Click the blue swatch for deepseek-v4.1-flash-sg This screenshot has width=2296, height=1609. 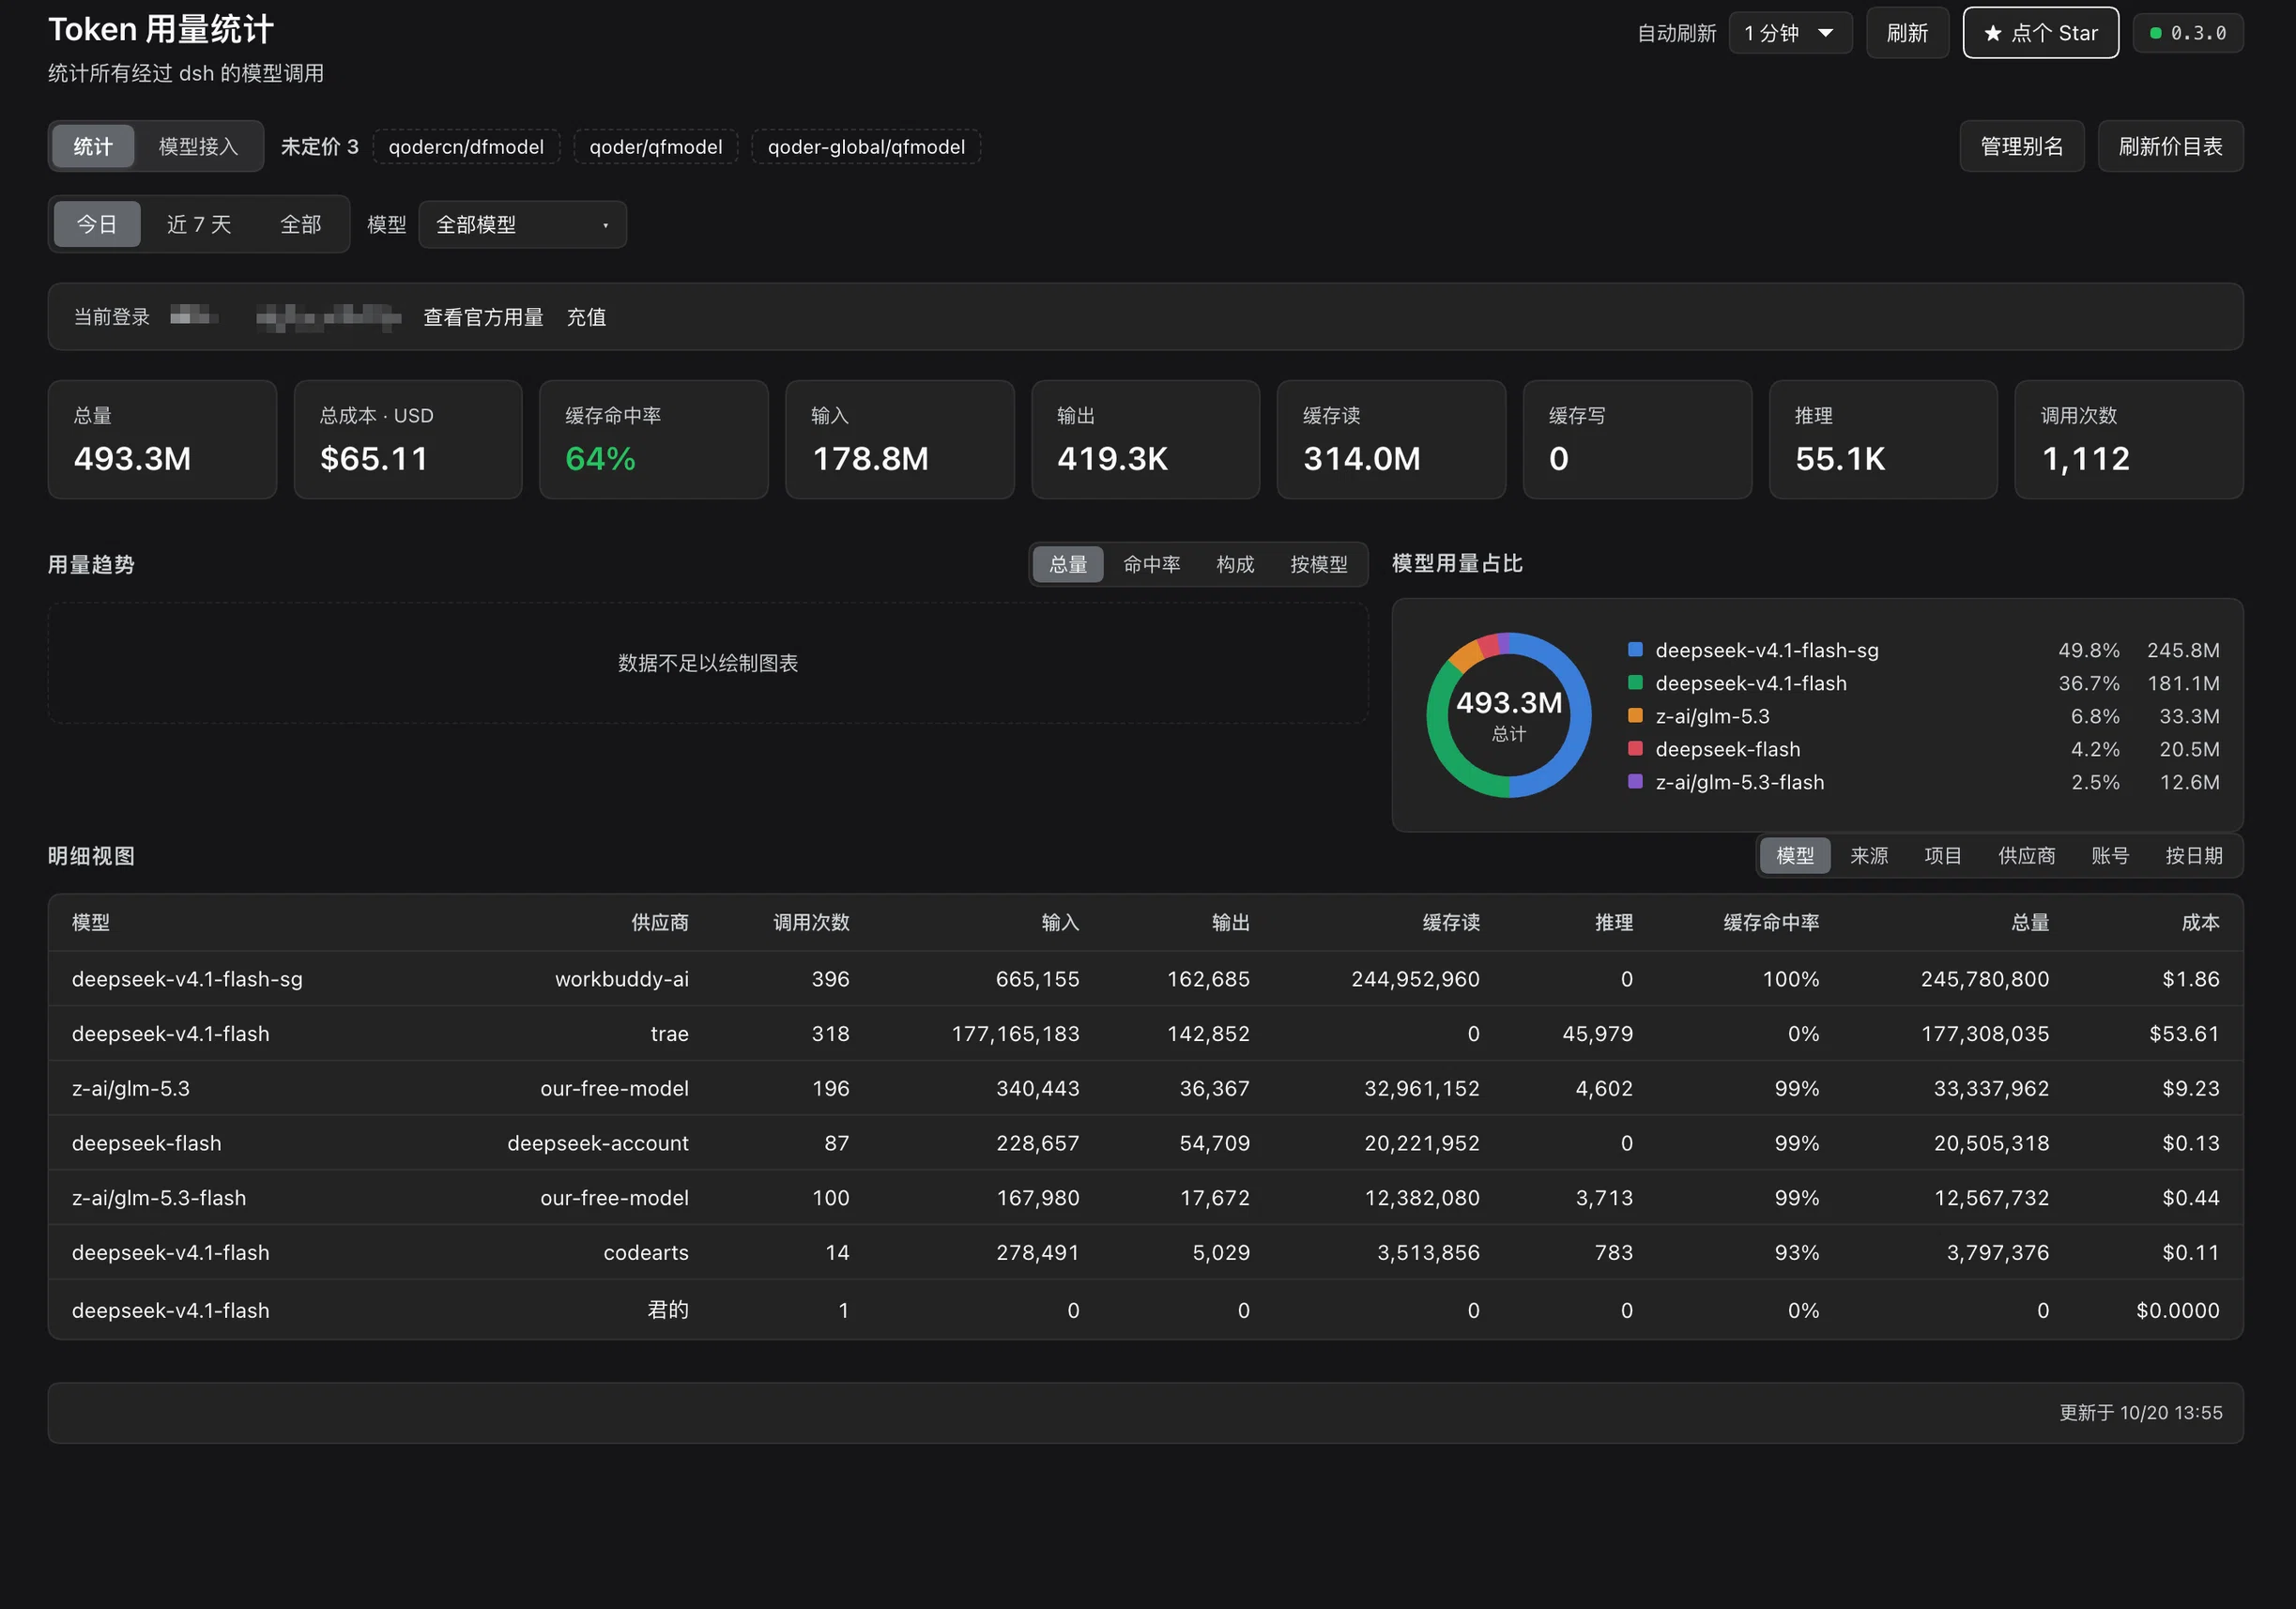click(x=1635, y=650)
